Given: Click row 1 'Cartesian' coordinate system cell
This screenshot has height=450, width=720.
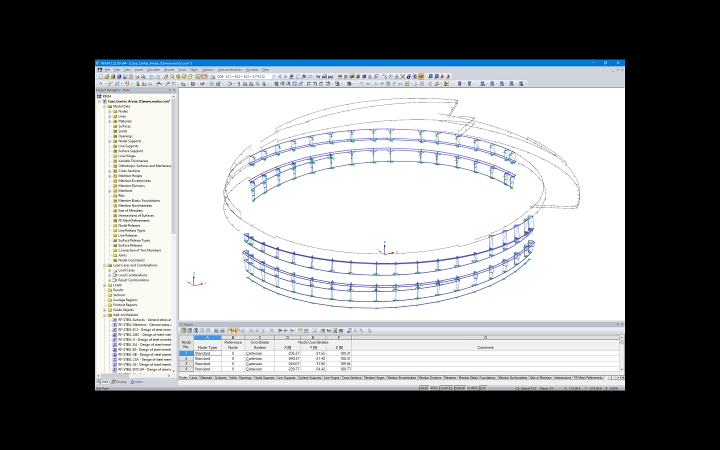Looking at the screenshot, I should (x=259, y=354).
